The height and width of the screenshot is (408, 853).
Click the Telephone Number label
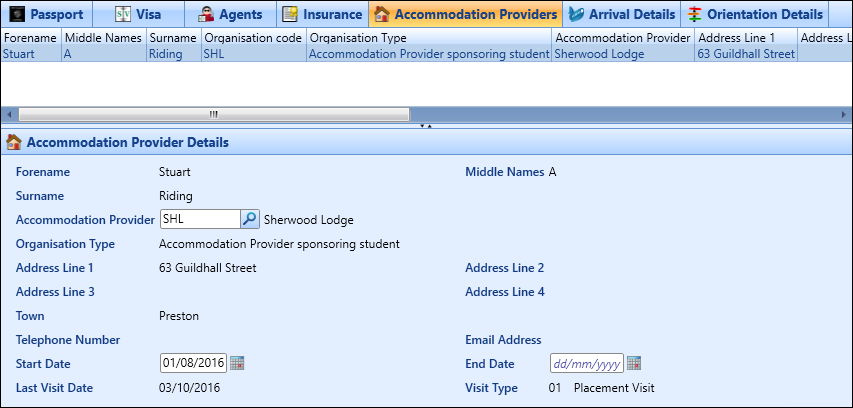[x=68, y=340]
